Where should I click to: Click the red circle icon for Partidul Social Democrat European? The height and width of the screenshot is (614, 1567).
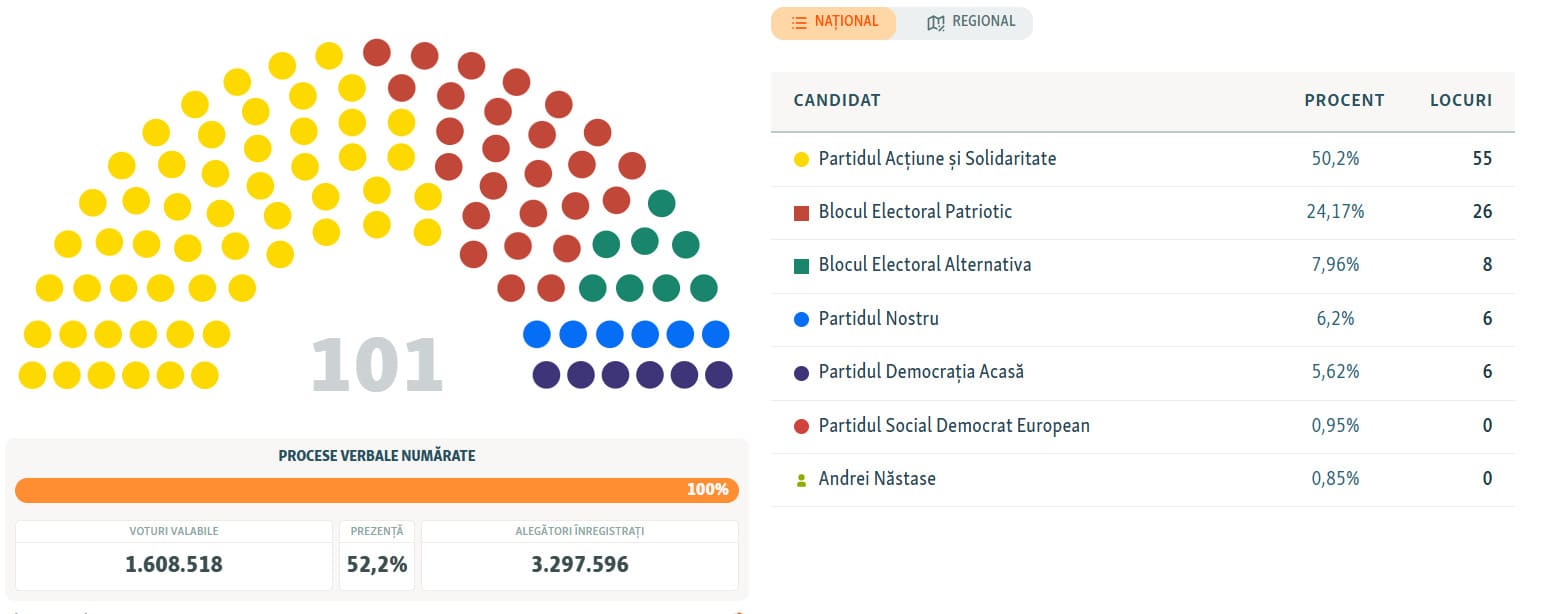pos(801,427)
